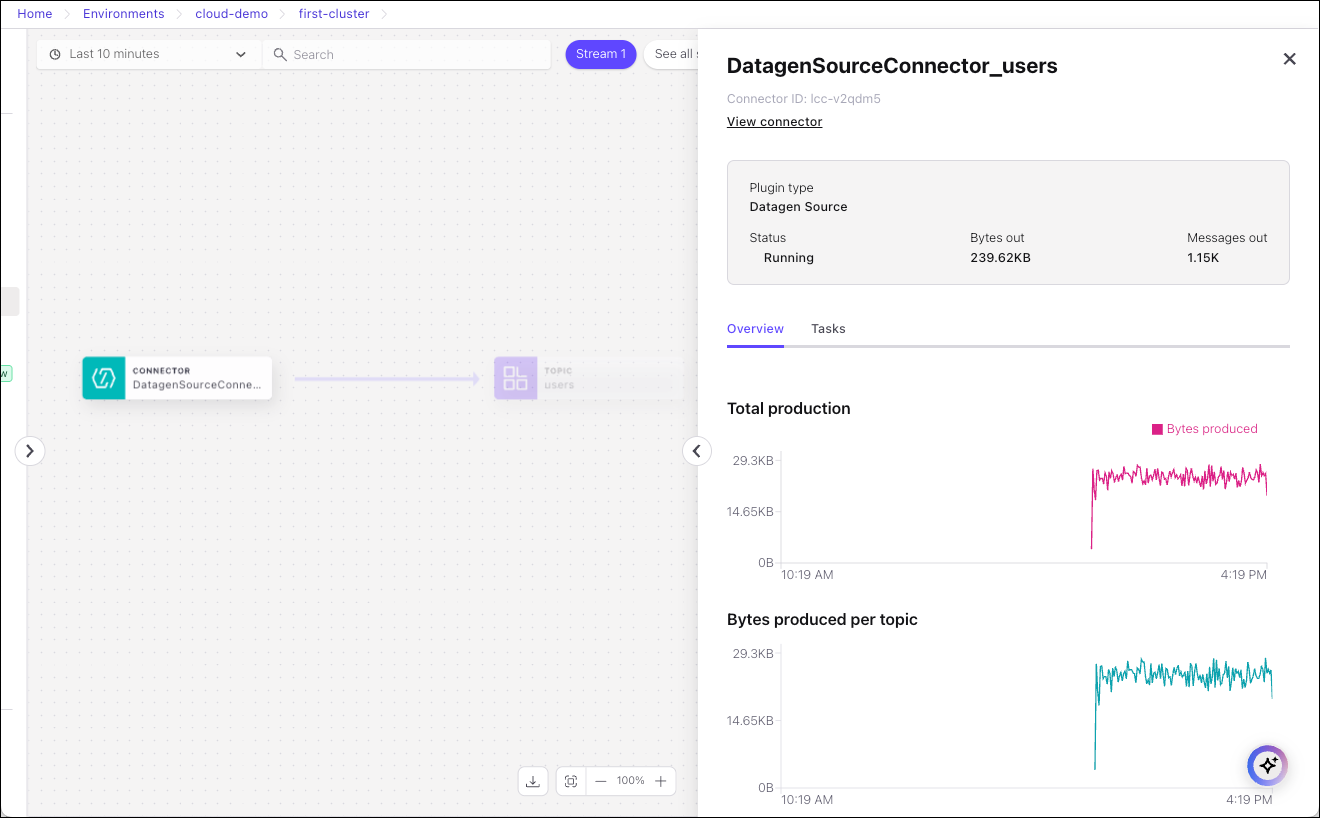The width and height of the screenshot is (1320, 818).
Task: Select the Overview tab
Action: click(755, 329)
